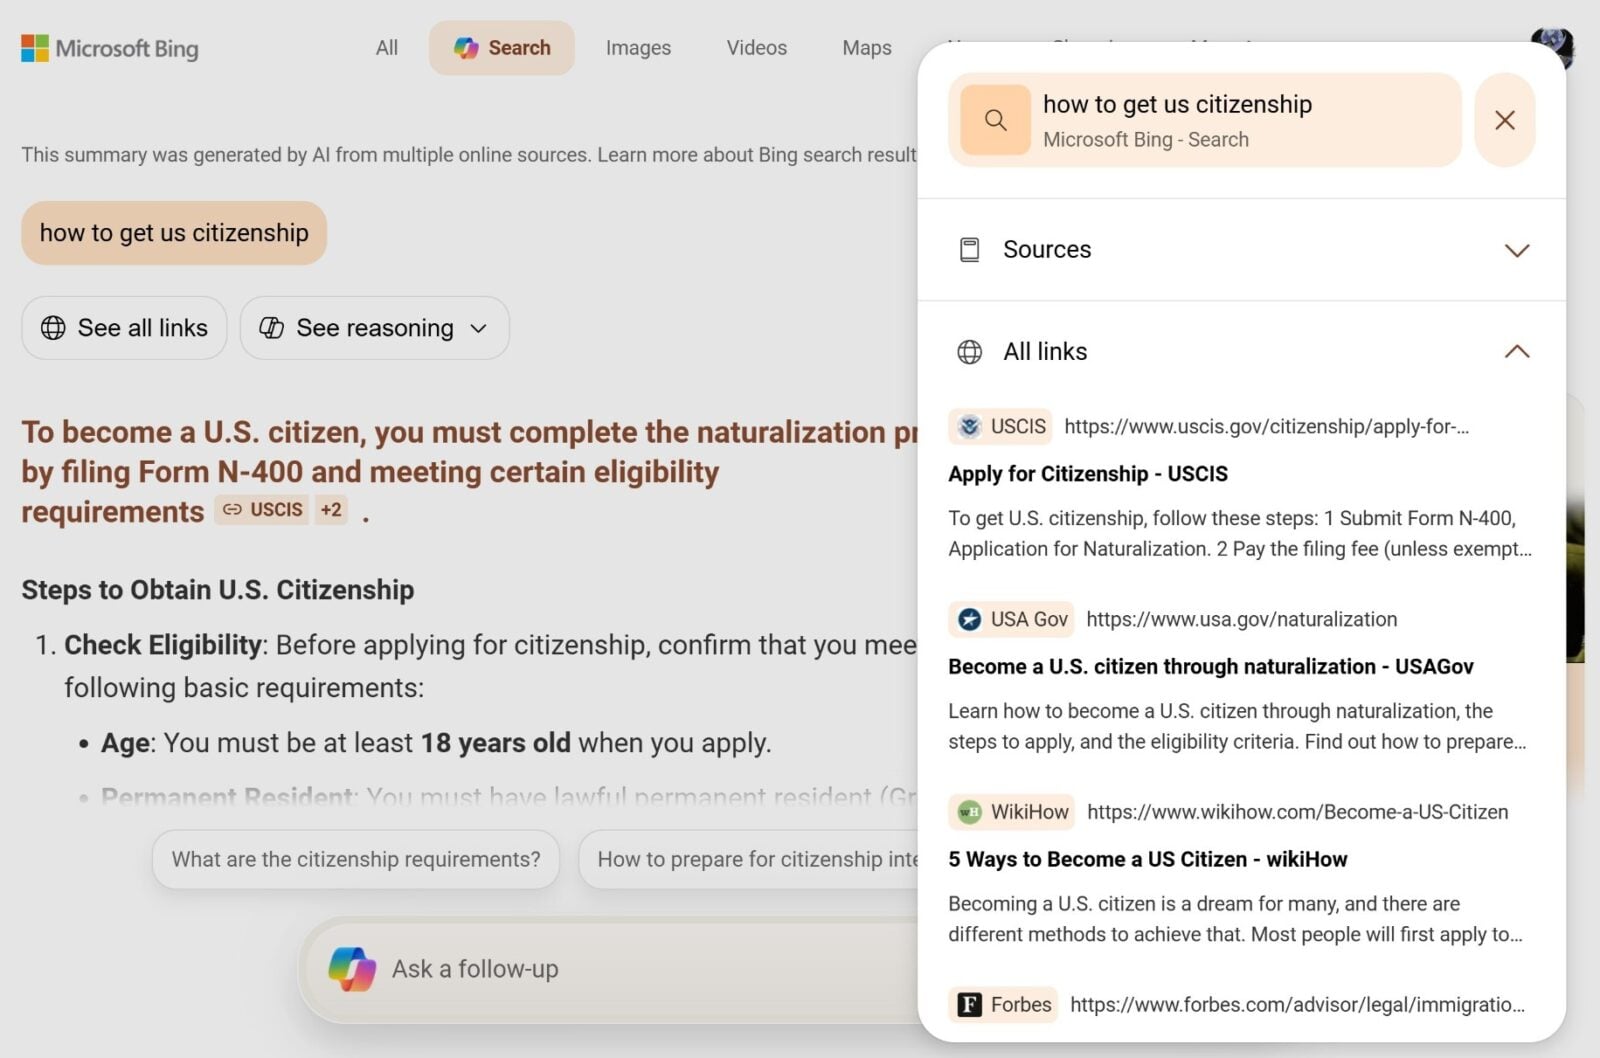Viewport: 1600px width, 1058px height.
Task: Collapse the All links section
Action: point(1516,352)
